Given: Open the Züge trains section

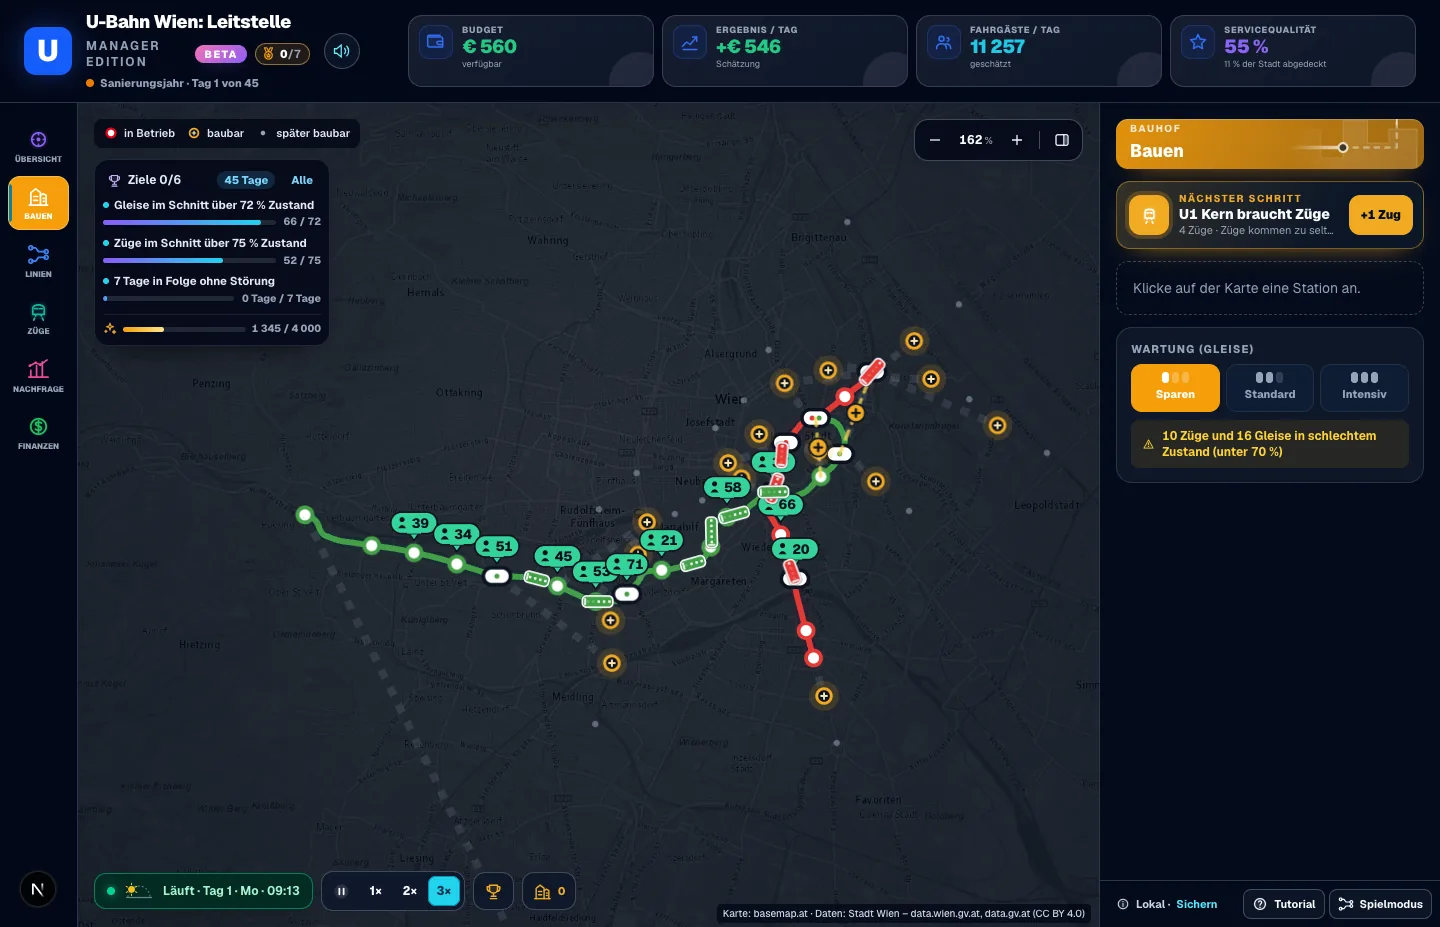Looking at the screenshot, I should 38,318.
